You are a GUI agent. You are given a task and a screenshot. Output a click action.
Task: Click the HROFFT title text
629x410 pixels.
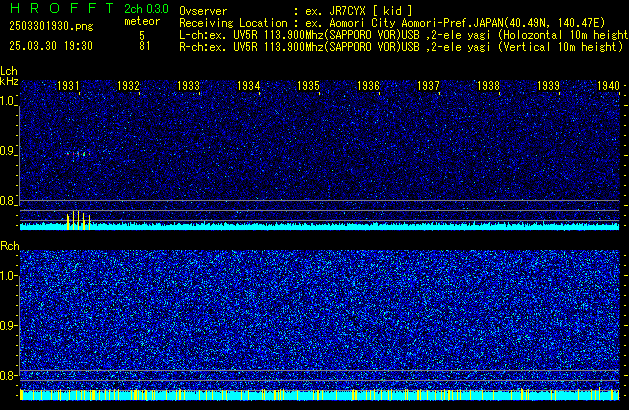(62, 8)
